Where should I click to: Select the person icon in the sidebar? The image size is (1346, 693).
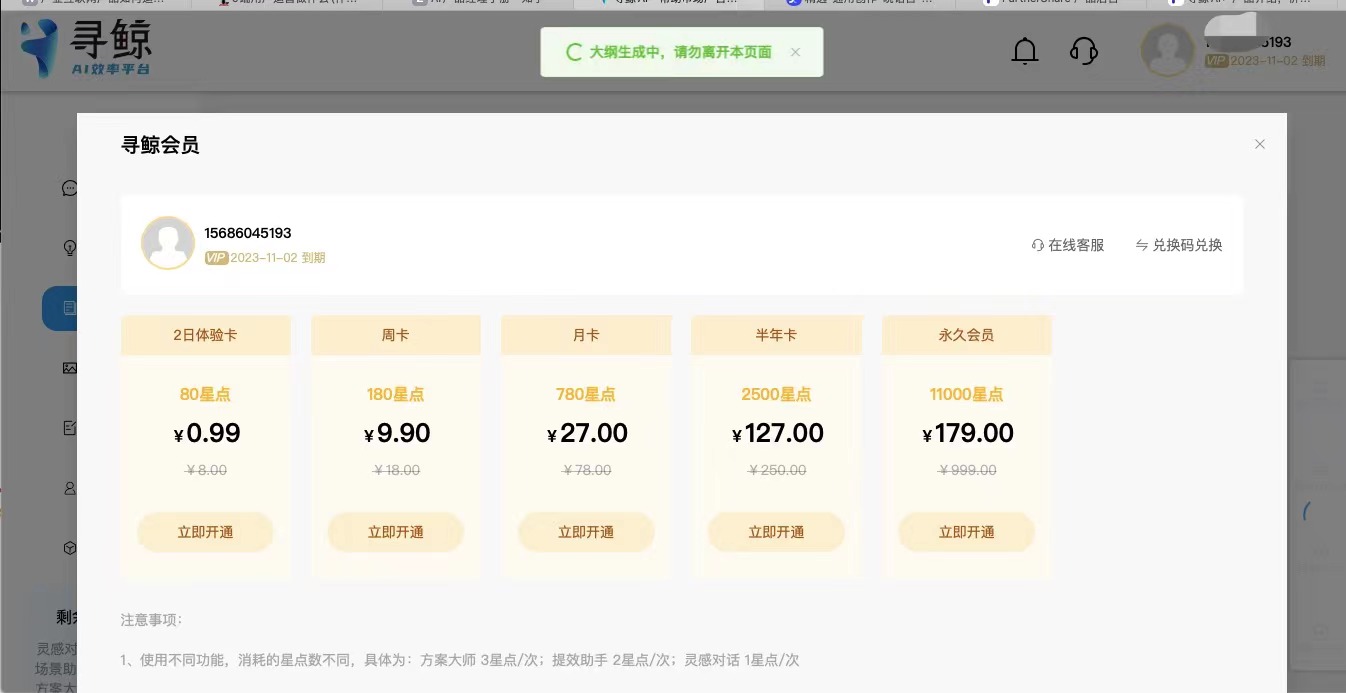[x=70, y=489]
